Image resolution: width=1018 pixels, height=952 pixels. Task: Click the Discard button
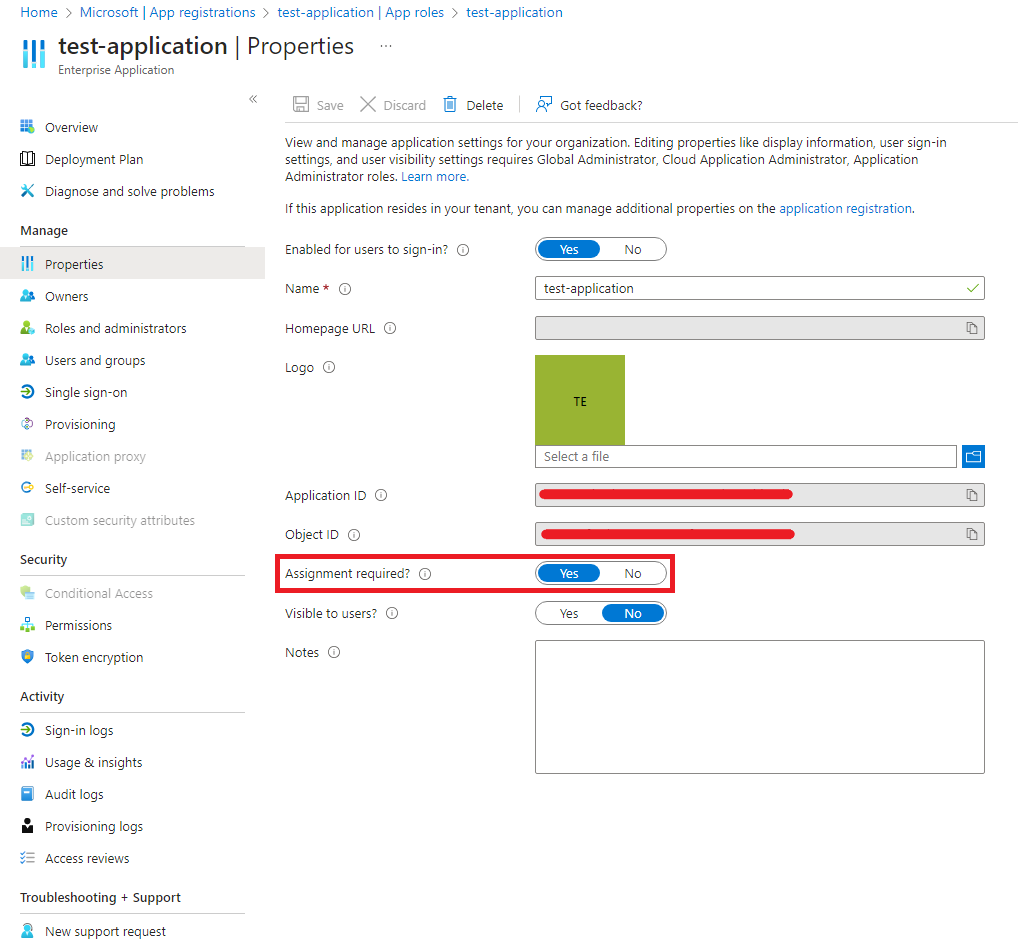pos(393,105)
